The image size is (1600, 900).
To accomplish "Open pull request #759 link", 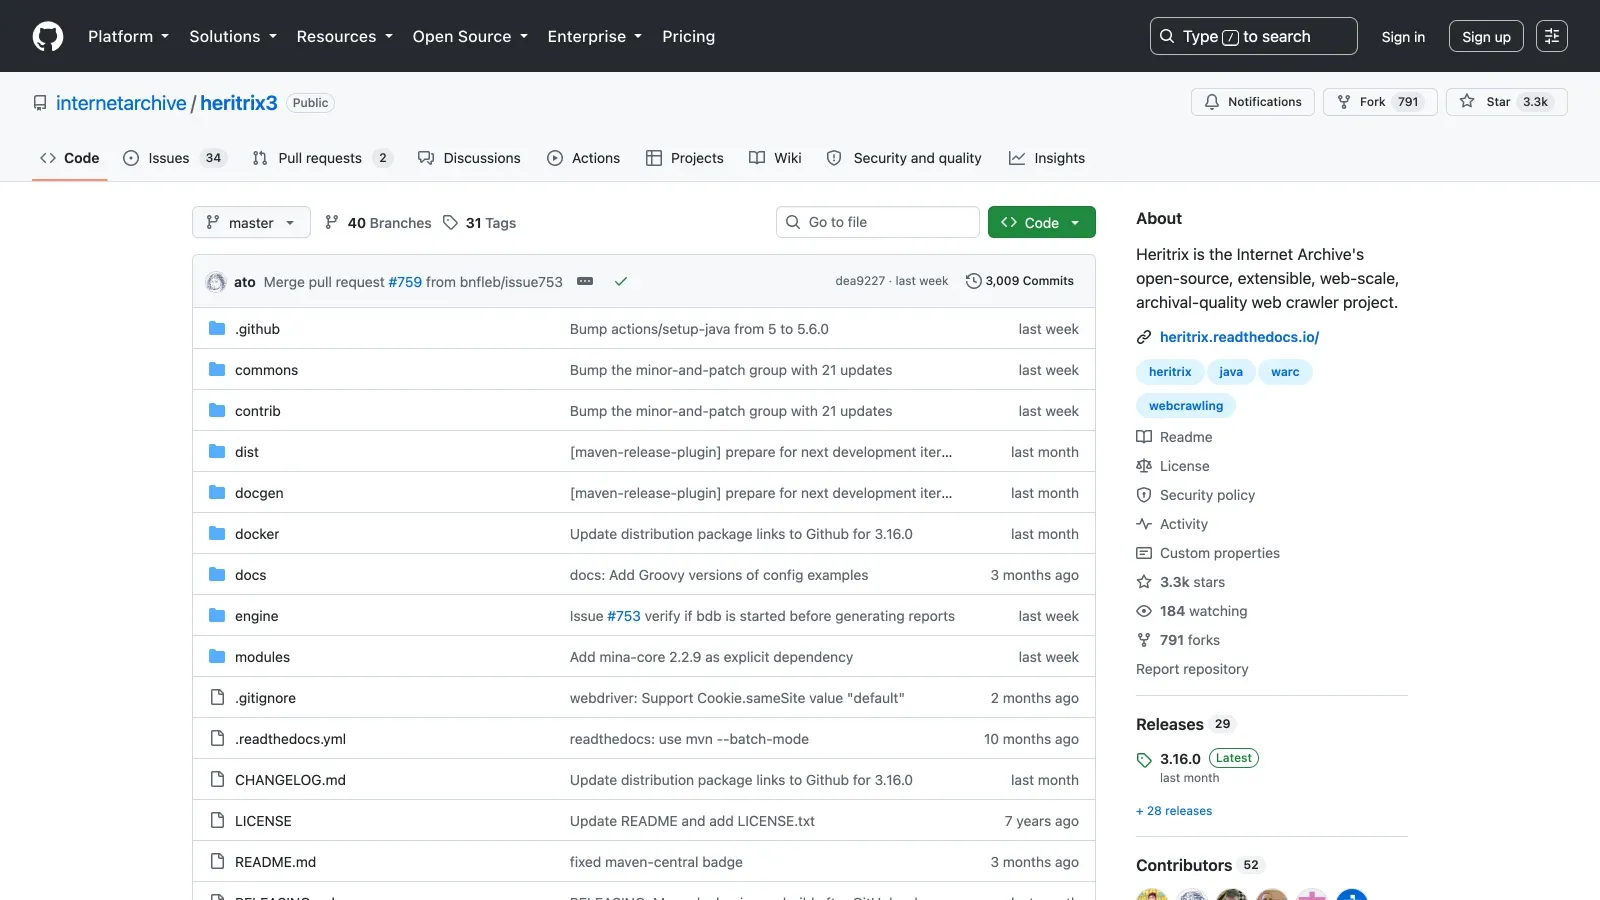I will [x=405, y=282].
